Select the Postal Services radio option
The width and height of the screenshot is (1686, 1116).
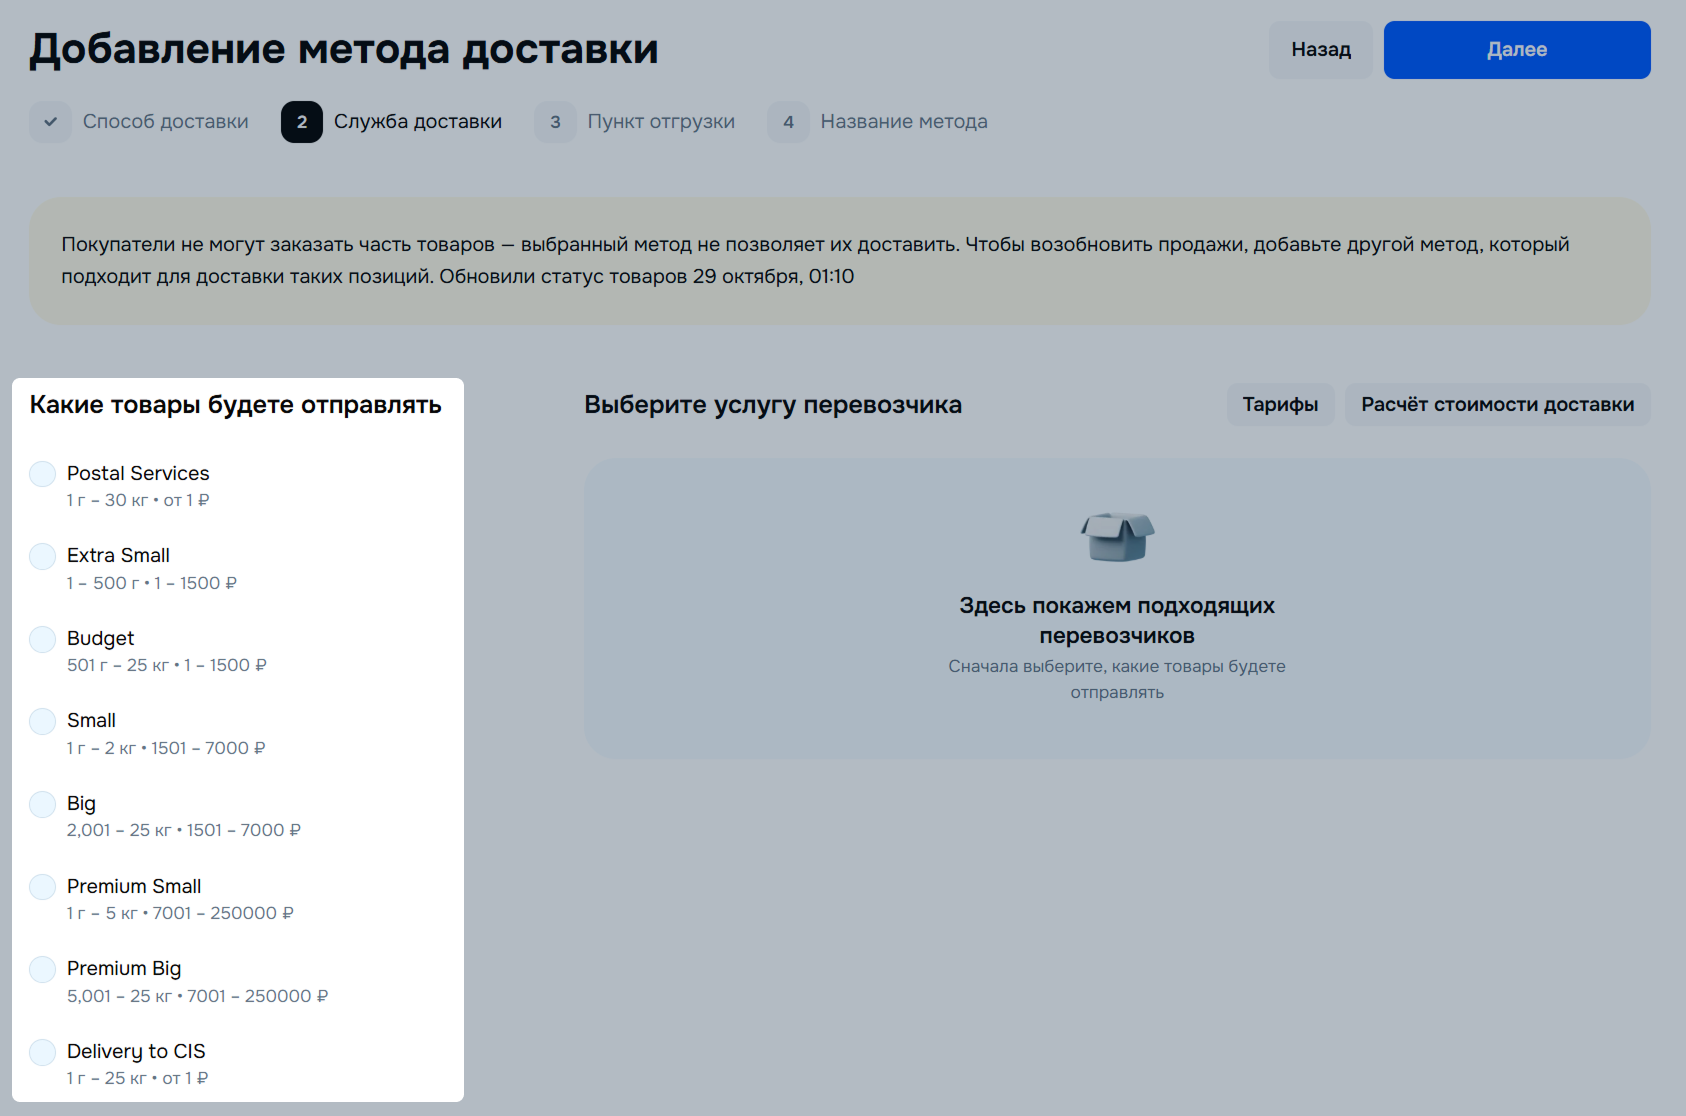coord(43,474)
